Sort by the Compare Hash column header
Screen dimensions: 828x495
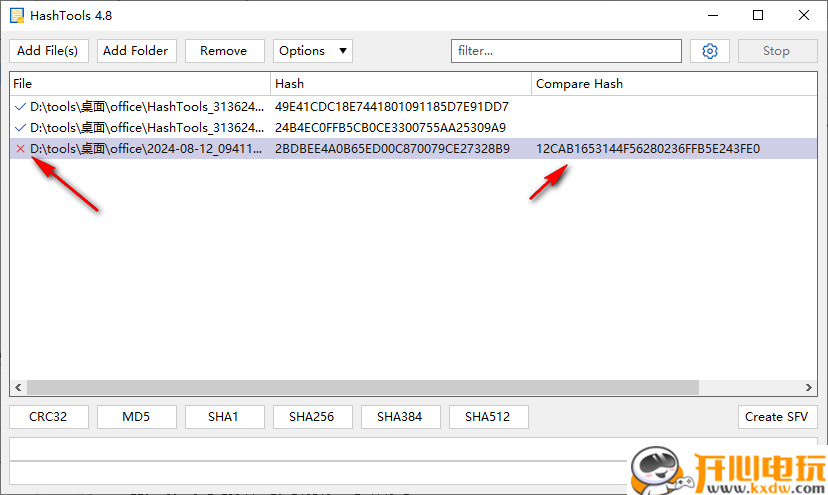coord(674,84)
